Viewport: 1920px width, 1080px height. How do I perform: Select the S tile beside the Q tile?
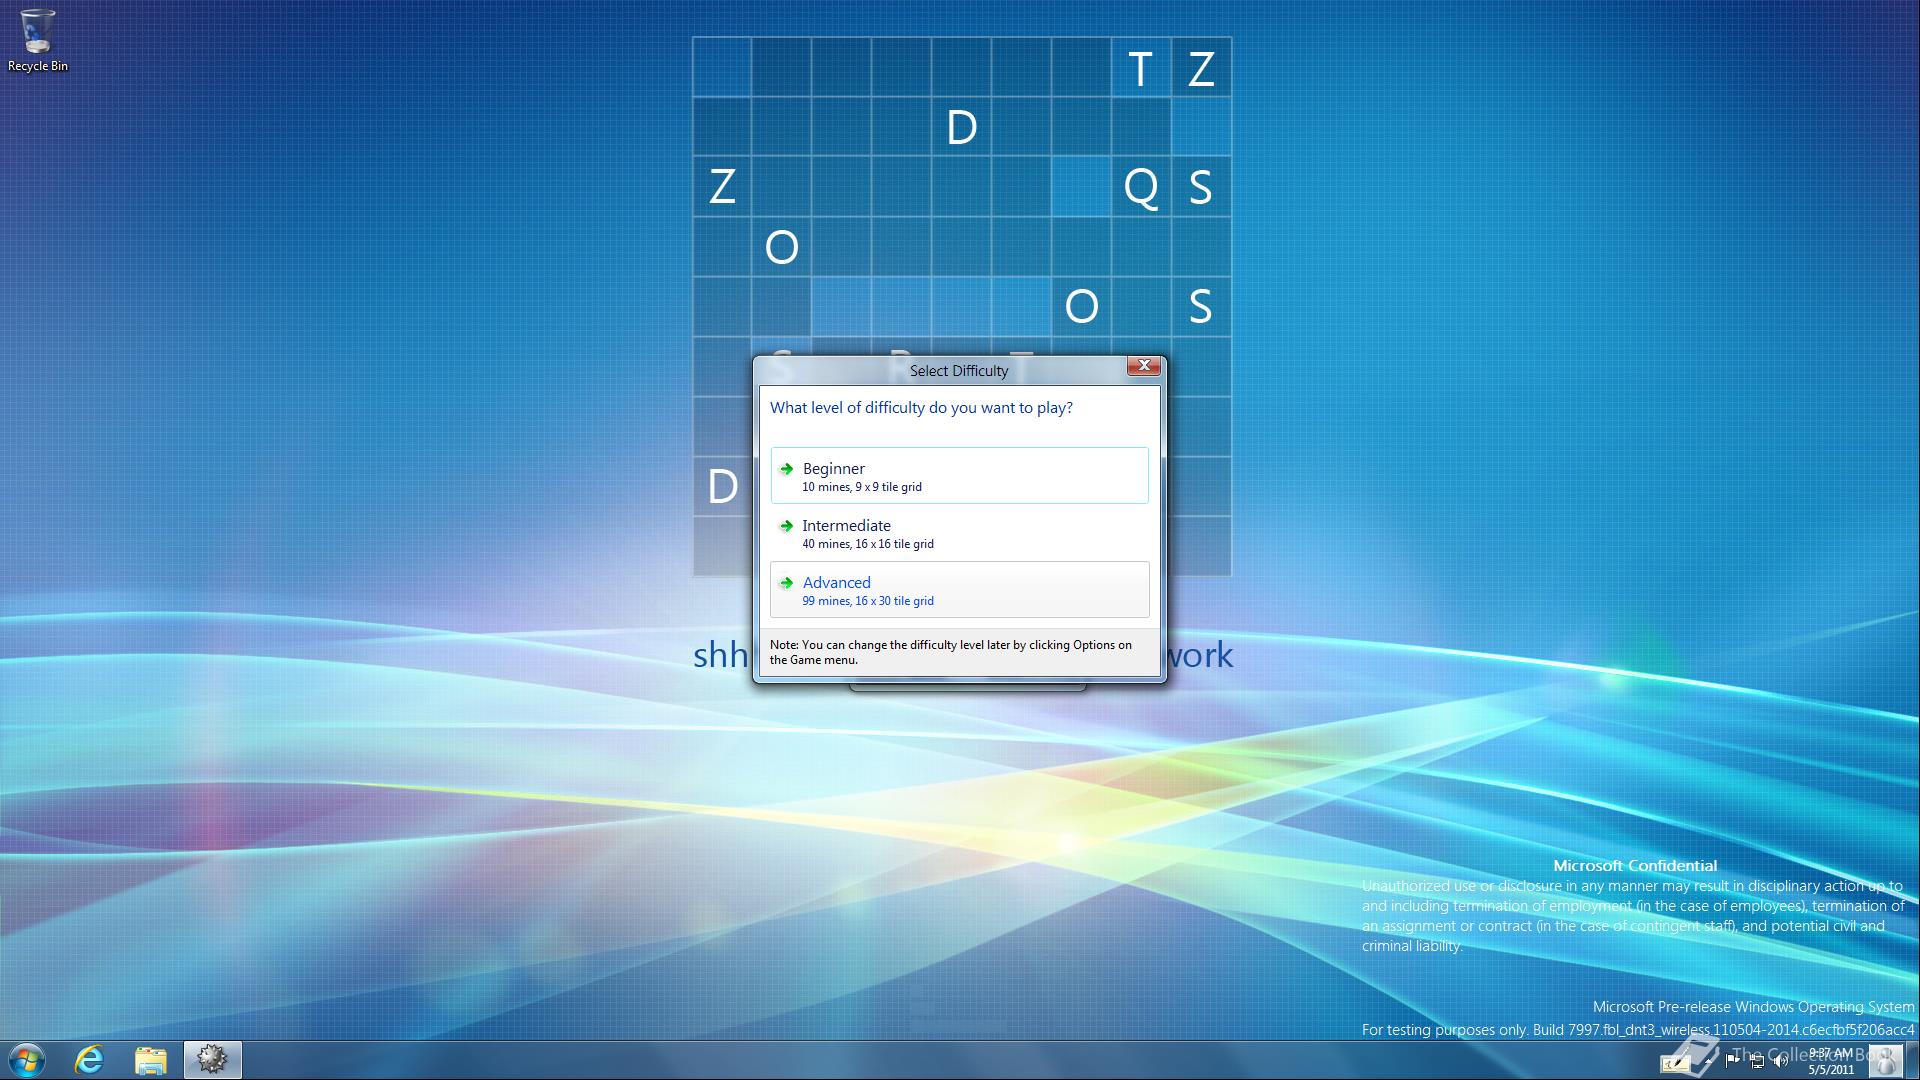click(1200, 187)
